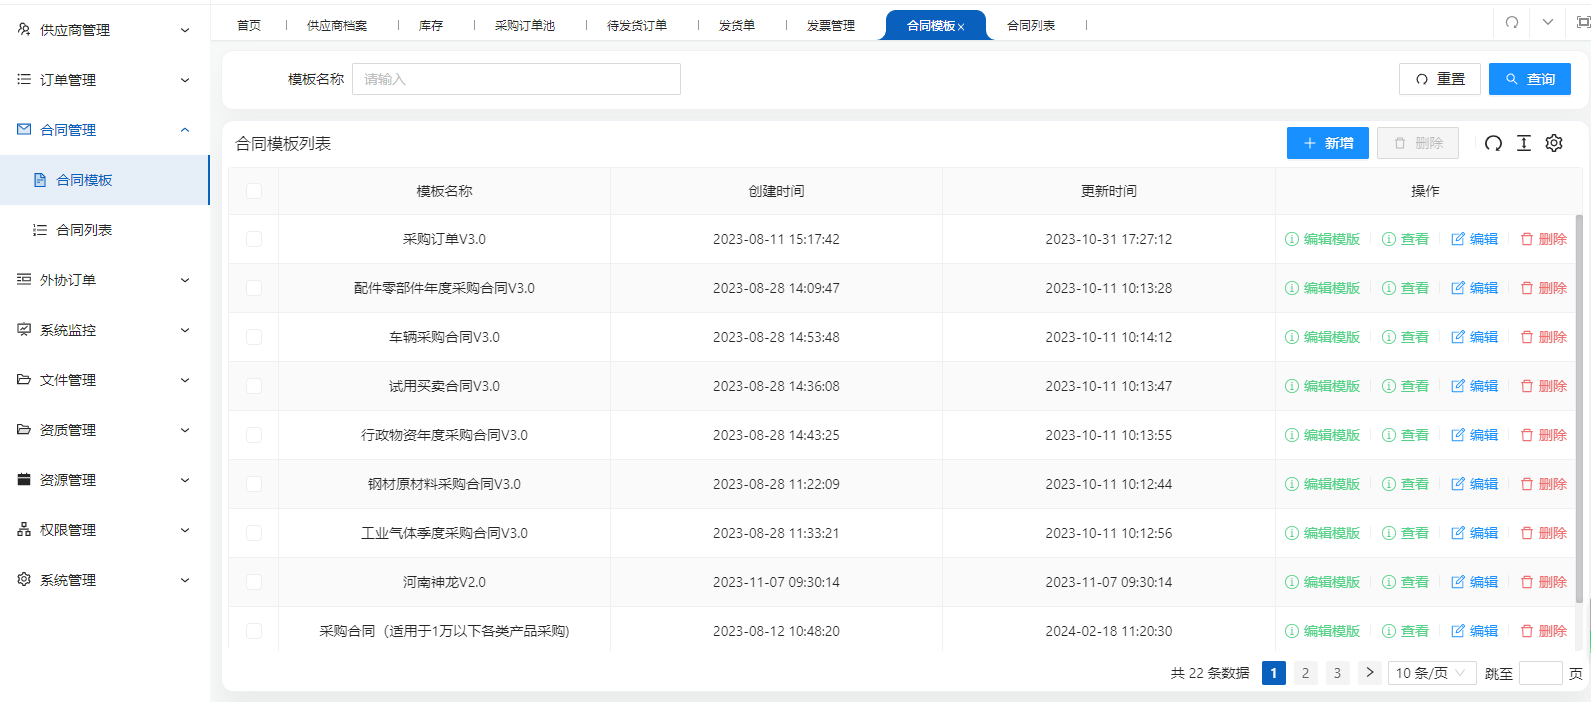Click the 外协订单 sidebar icon
The image size is (1591, 702).
pyautogui.click(x=24, y=279)
